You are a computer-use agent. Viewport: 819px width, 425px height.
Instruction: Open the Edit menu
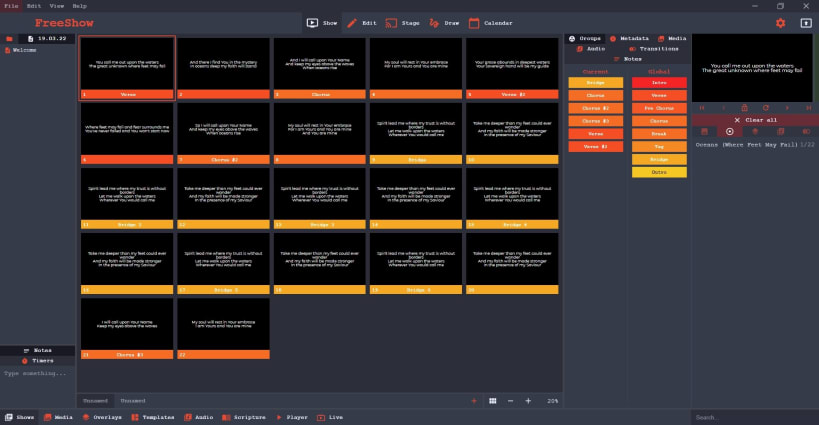coord(34,6)
